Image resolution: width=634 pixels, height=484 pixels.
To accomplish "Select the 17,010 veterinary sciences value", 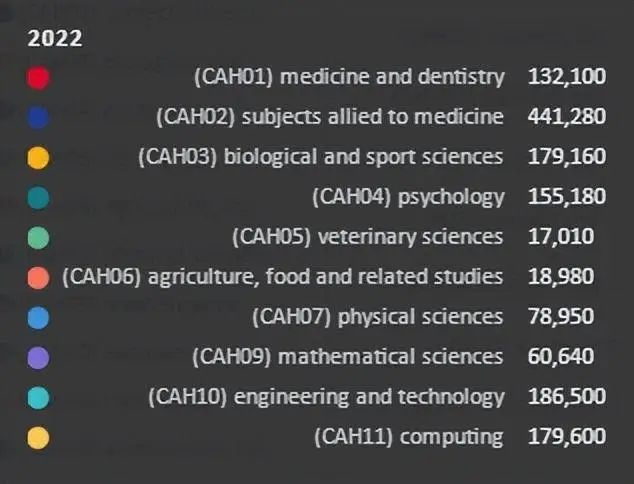I will pos(561,237).
